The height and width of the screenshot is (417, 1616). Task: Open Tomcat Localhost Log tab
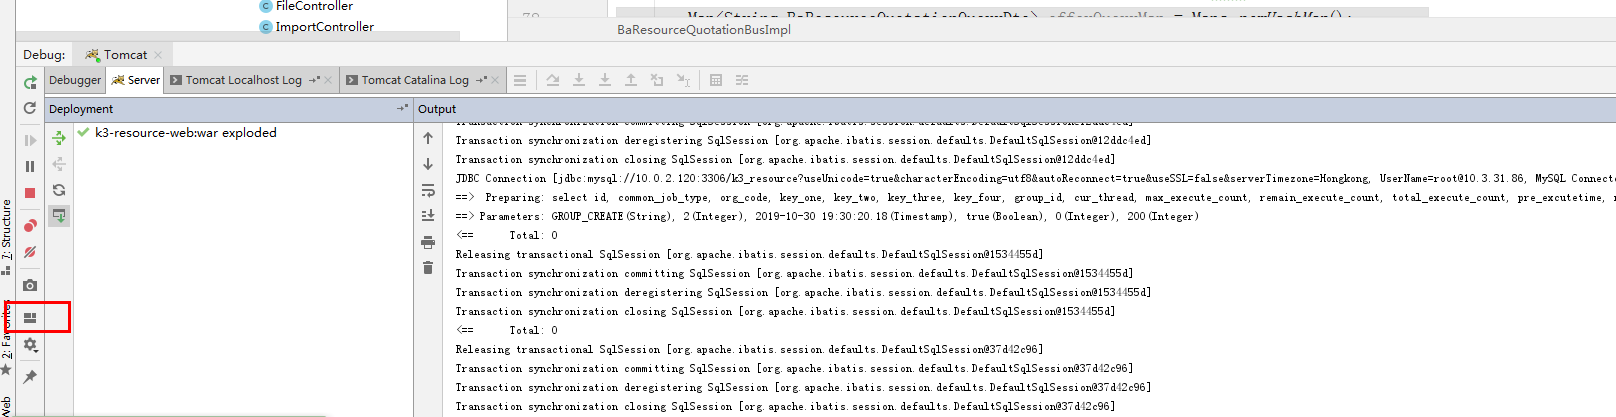tap(243, 80)
